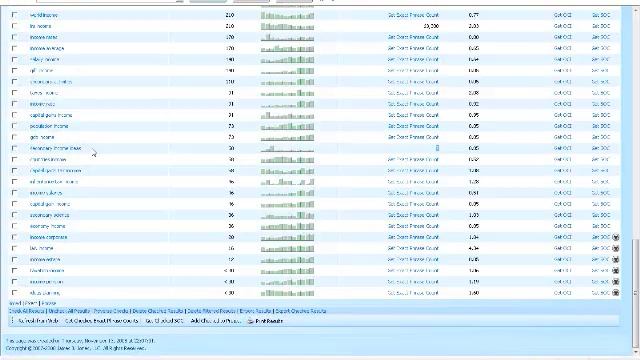640x360 pixels.
Task: Open the world income keyword link
Action: tap(44, 15)
